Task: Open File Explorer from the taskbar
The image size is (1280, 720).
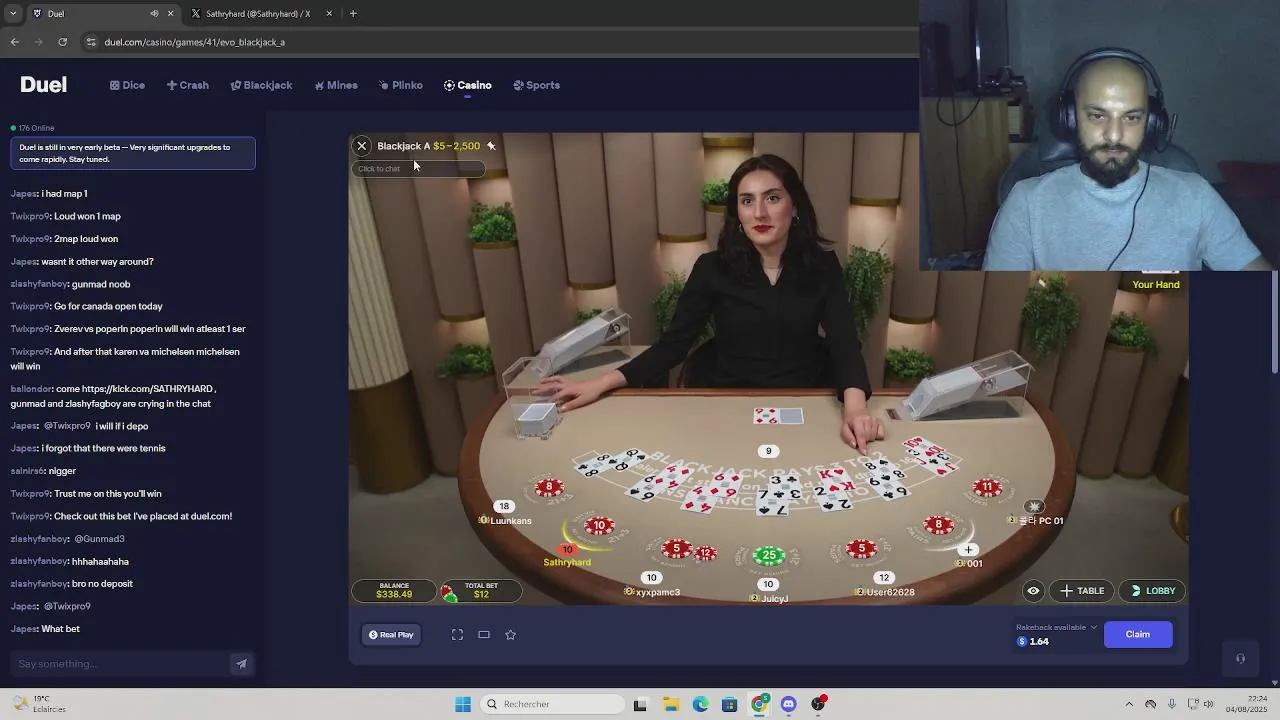Action: click(671, 704)
